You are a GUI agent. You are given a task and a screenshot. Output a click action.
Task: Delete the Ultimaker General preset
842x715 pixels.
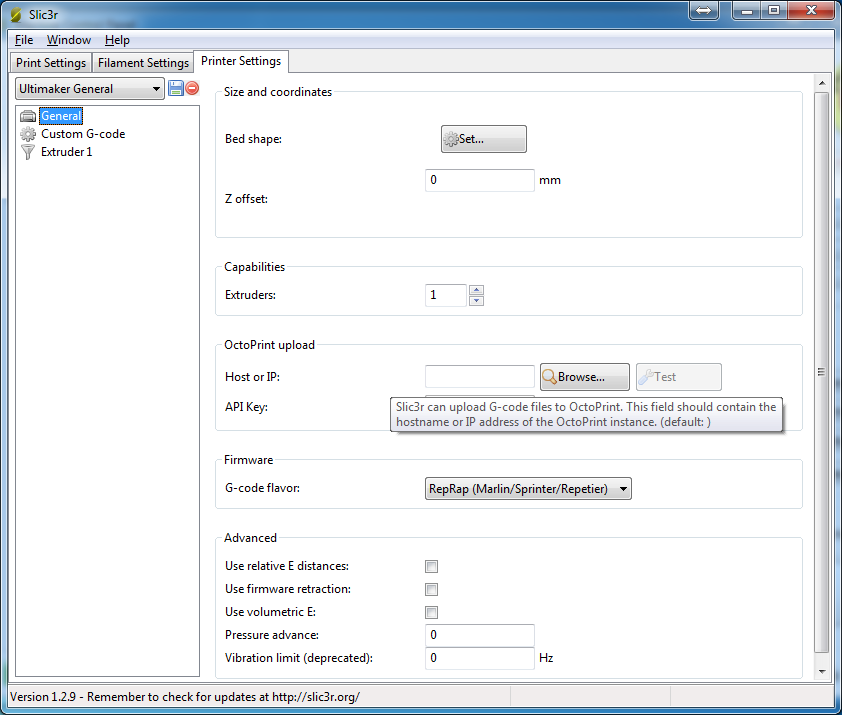coord(192,88)
